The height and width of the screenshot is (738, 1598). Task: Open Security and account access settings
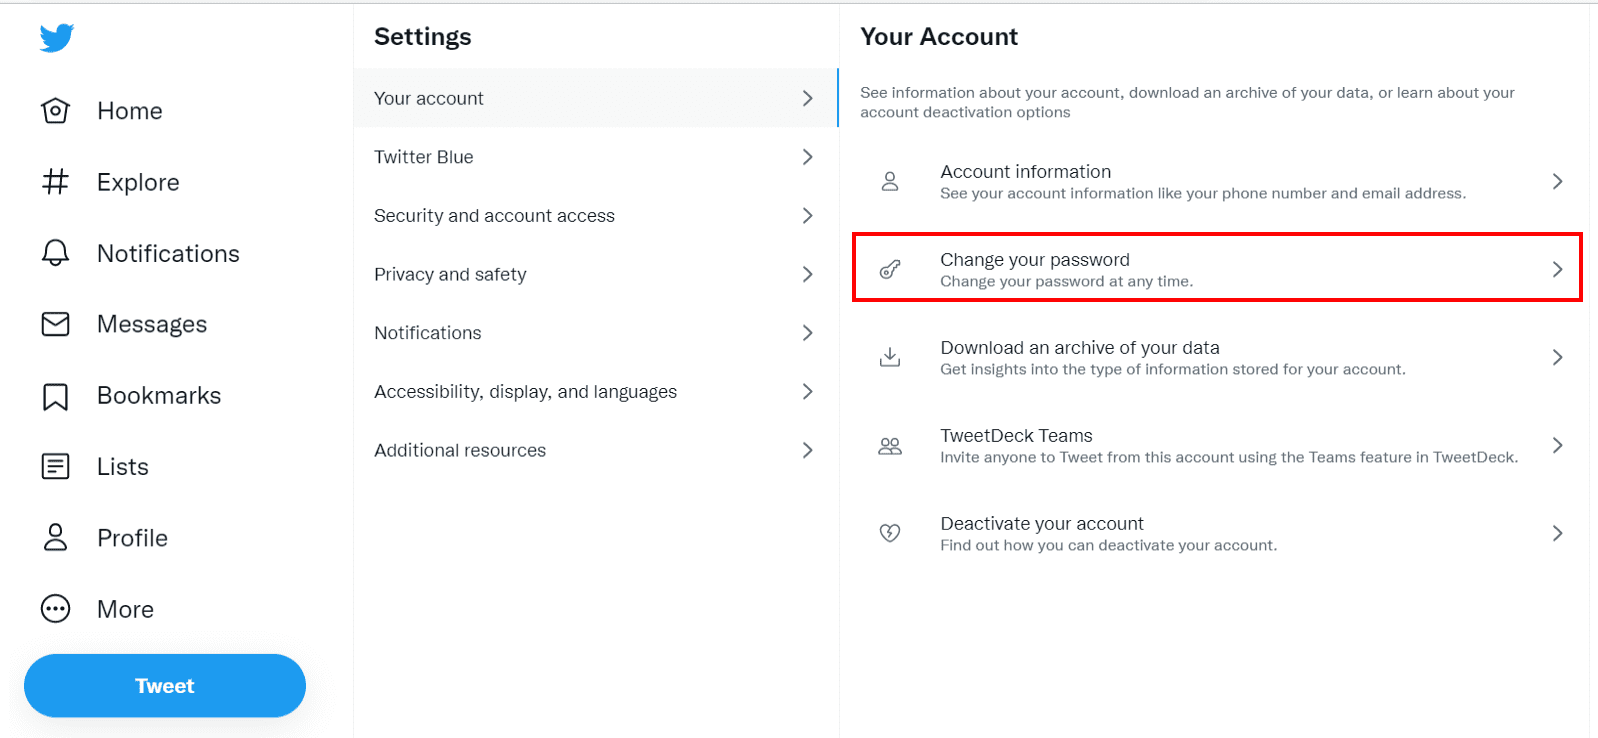(x=596, y=216)
